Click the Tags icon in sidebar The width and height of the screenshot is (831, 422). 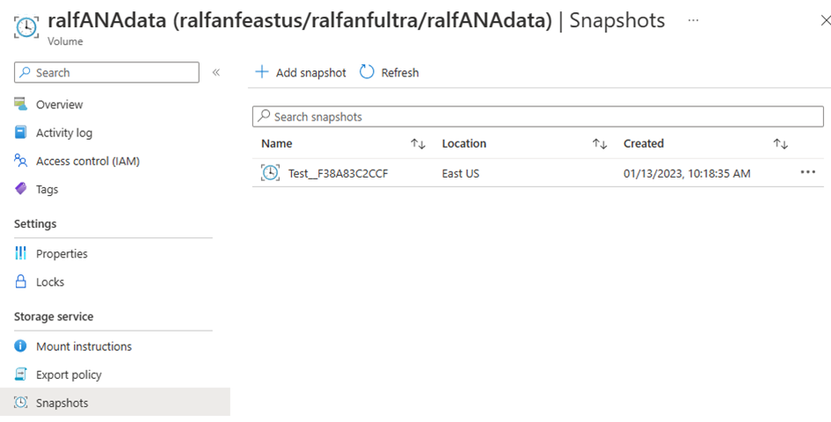20,189
